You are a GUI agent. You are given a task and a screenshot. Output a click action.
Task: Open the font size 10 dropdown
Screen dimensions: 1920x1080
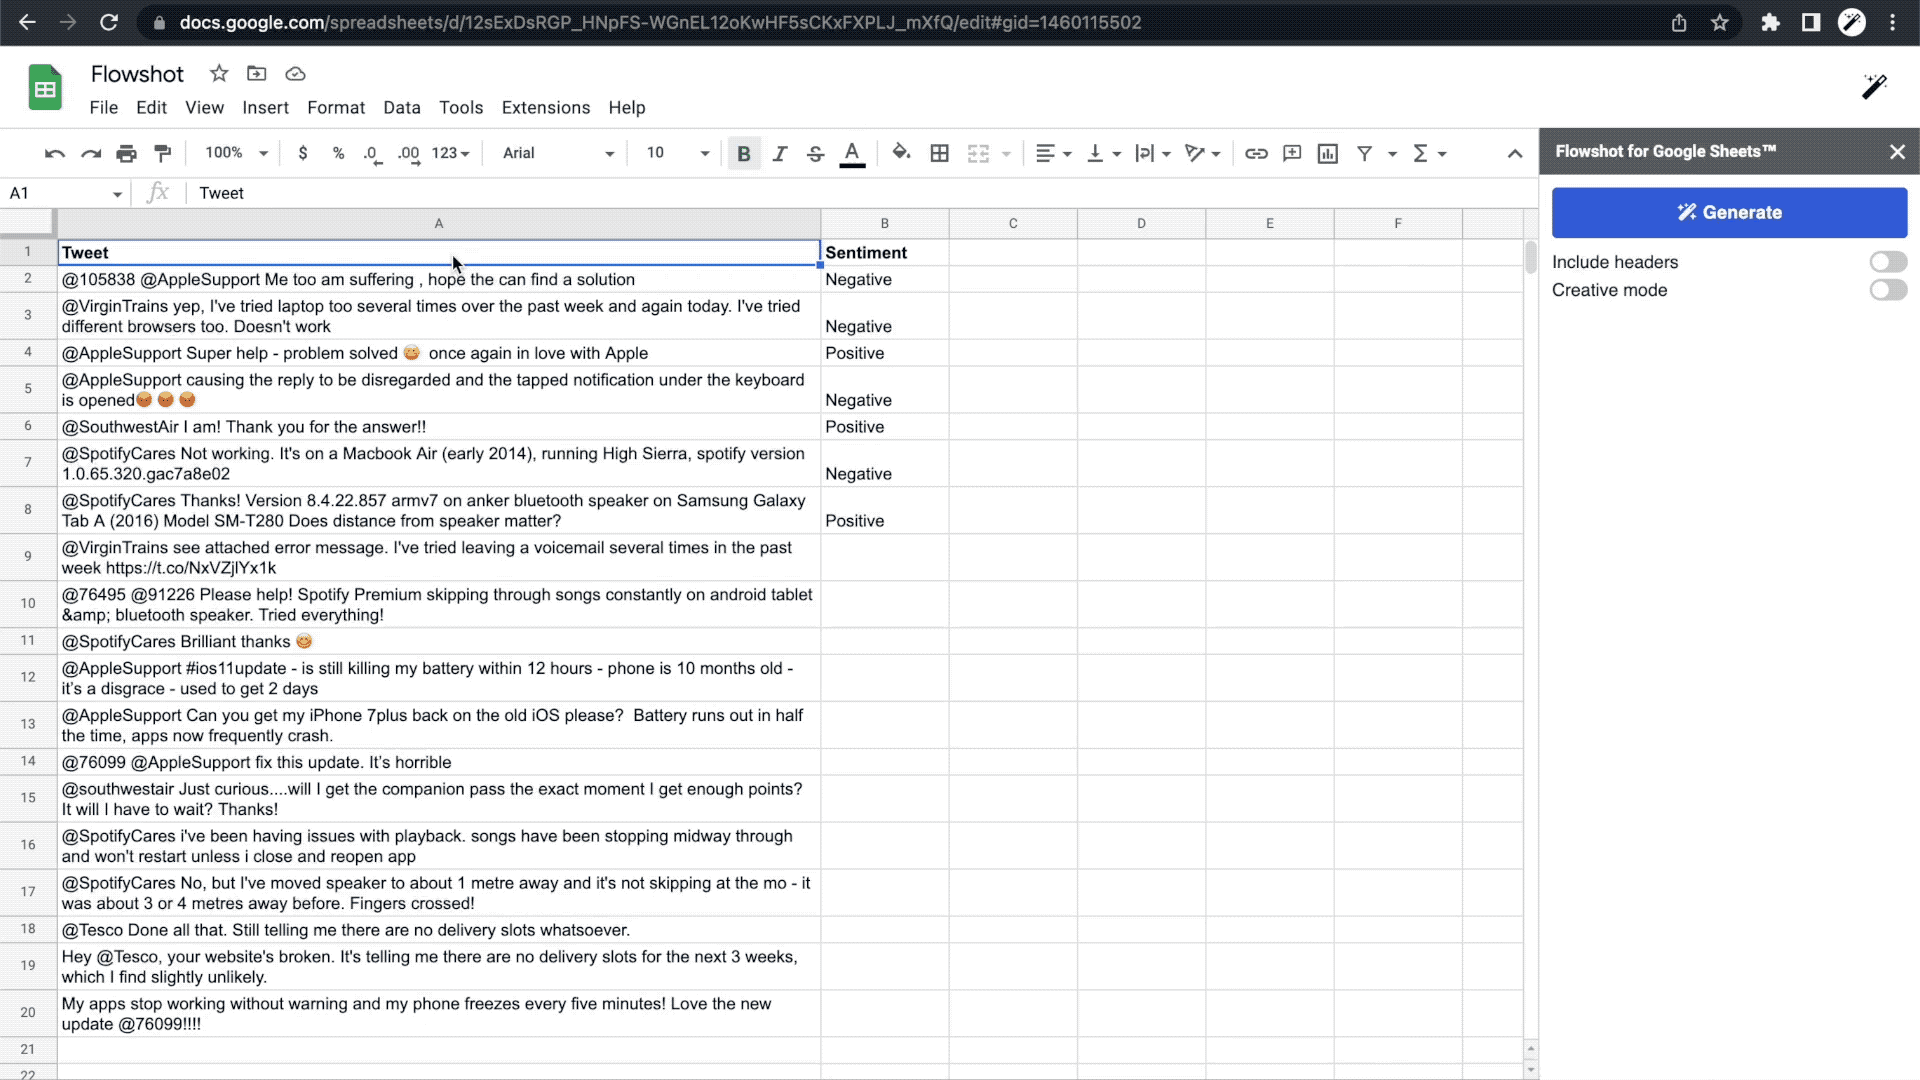click(677, 153)
